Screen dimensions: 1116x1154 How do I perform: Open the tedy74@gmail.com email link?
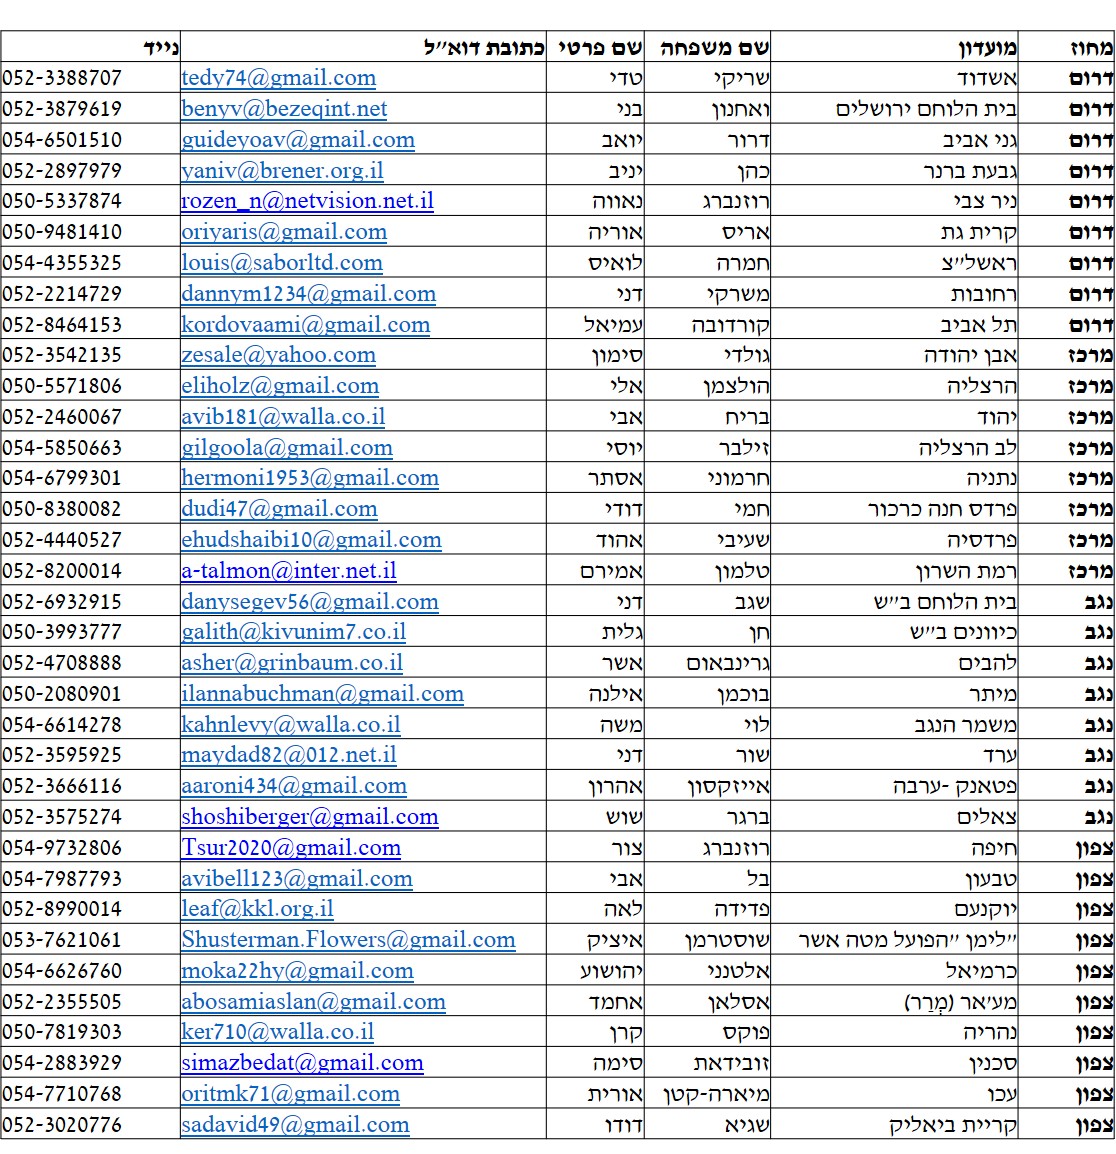pos(278,78)
